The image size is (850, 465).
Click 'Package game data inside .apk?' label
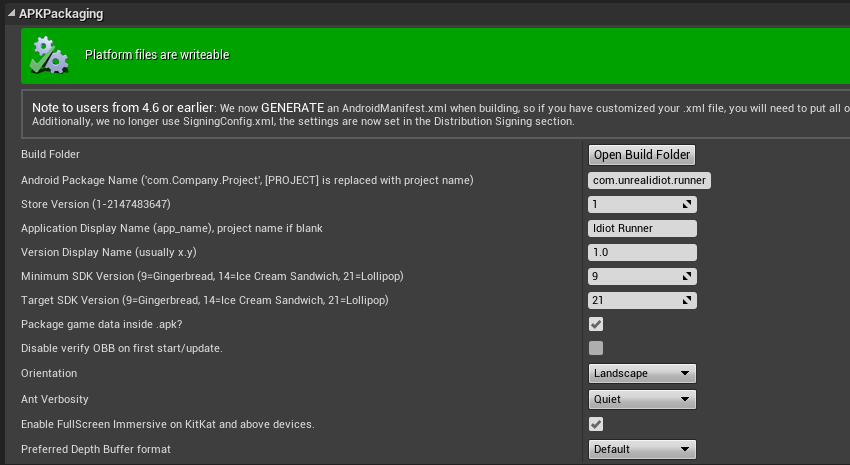click(x=102, y=324)
